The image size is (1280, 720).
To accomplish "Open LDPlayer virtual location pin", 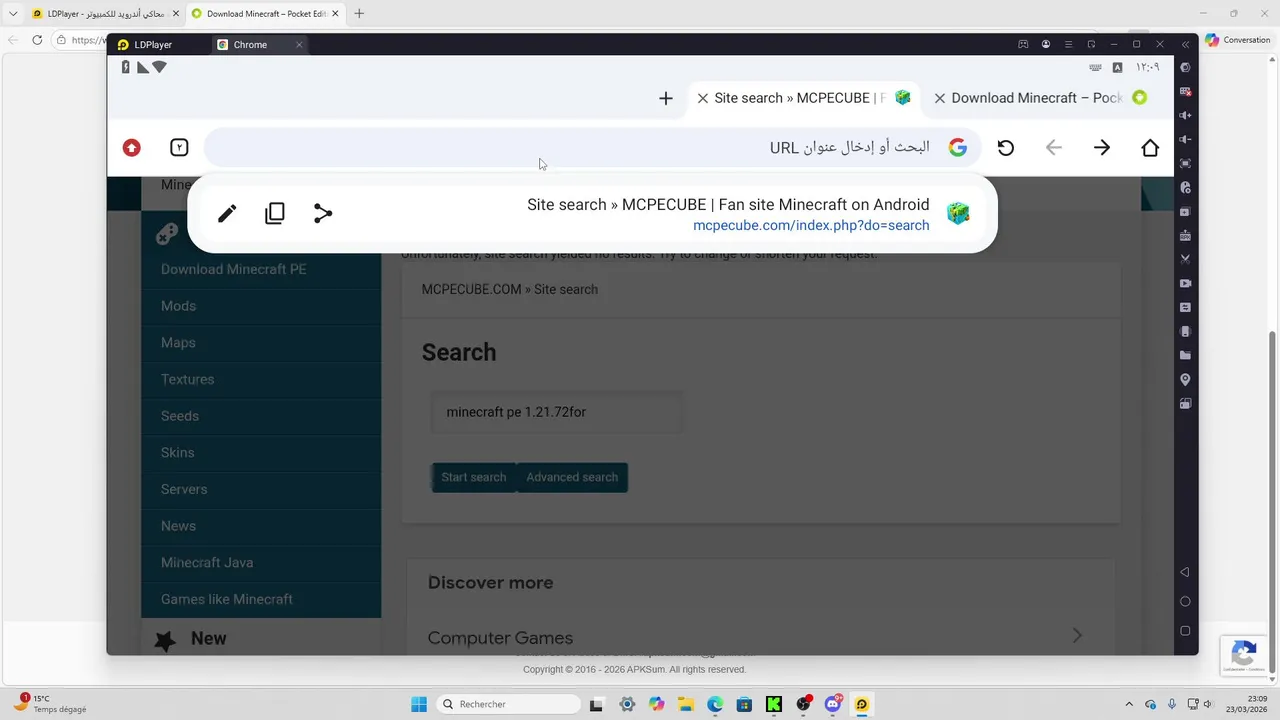I will click(x=1185, y=380).
